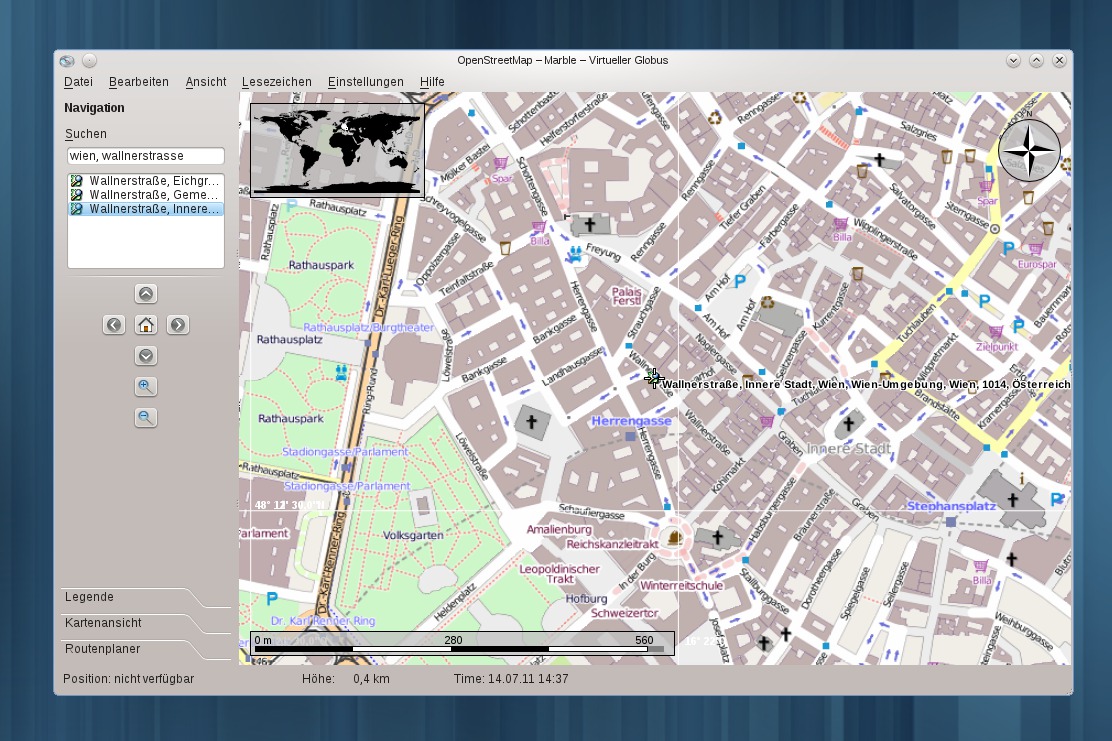Pan the map right with the right arrow
This screenshot has height=741, width=1112.
[178, 325]
